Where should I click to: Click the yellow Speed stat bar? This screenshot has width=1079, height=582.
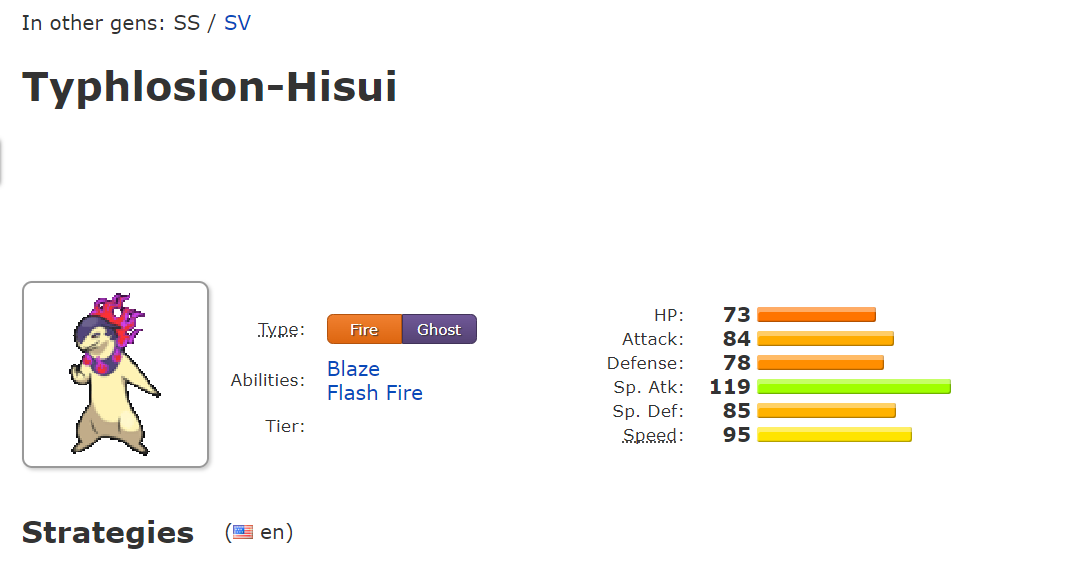(834, 435)
